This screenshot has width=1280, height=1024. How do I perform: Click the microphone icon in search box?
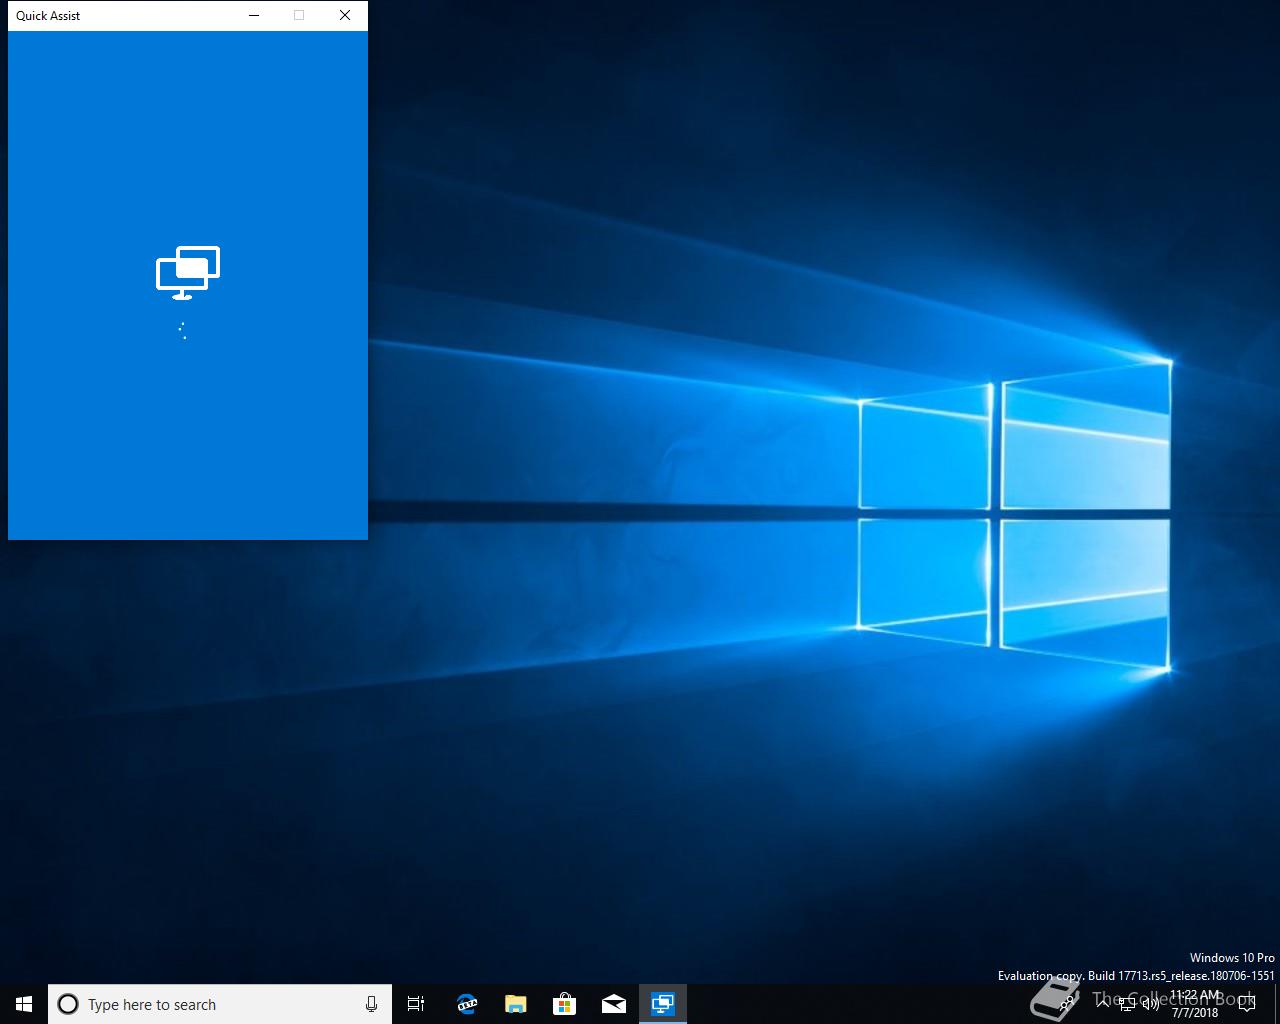(371, 1004)
